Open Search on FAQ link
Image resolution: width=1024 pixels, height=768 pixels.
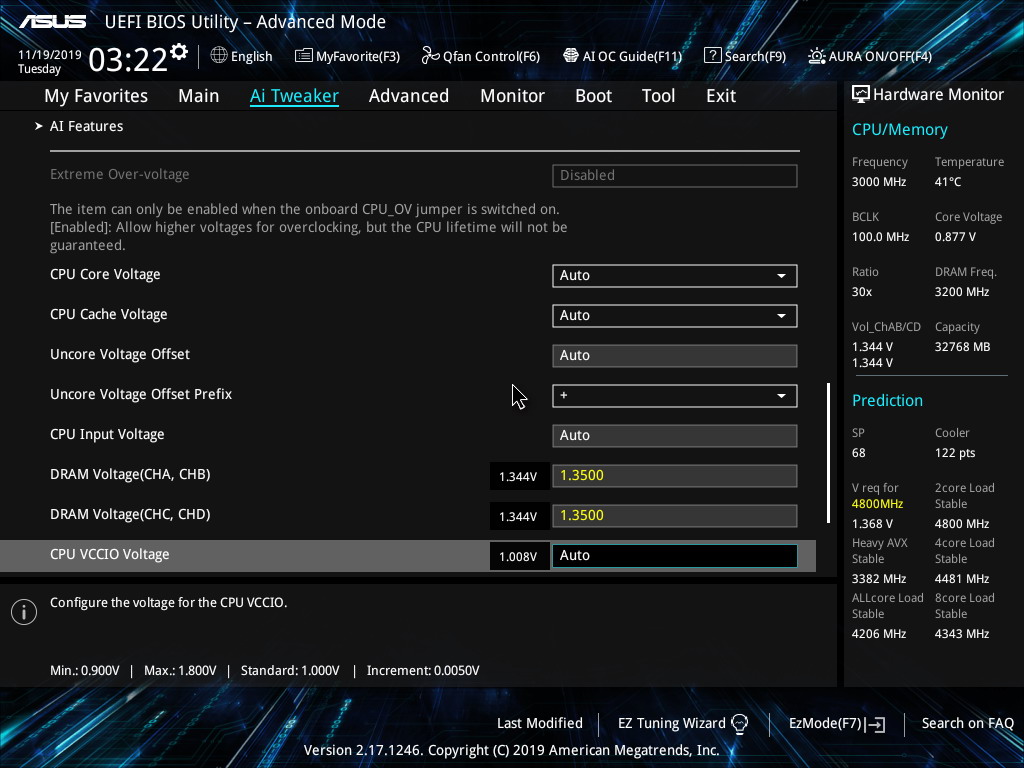pyautogui.click(x=967, y=724)
